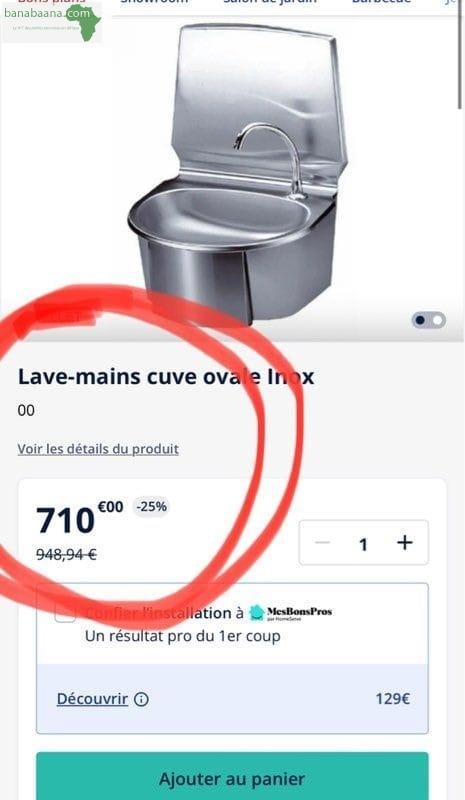Screen dimensions: 465x800
Task: Click the plus icon to increase quantity
Action: [404, 543]
